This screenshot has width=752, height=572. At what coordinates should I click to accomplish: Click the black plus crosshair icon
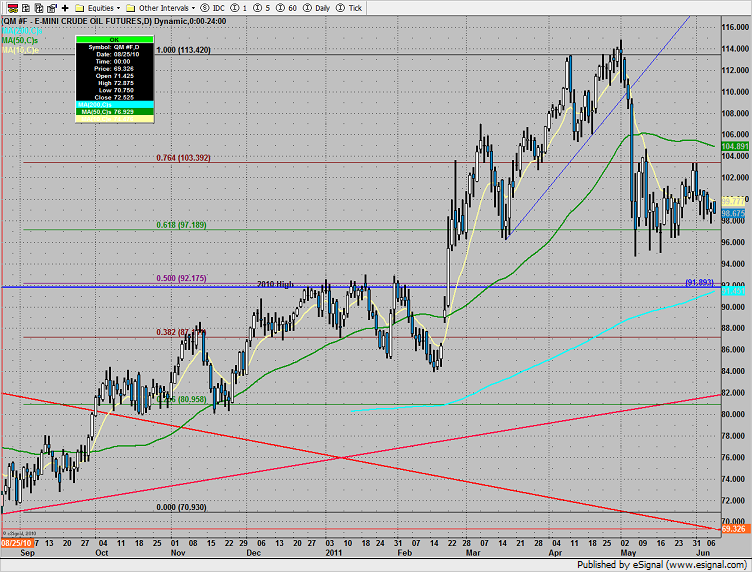(65, 8)
